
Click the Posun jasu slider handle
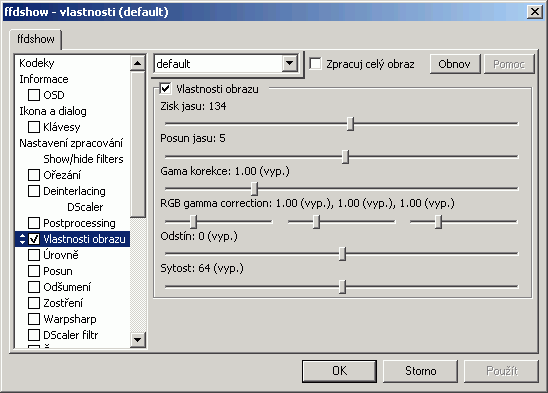345,157
